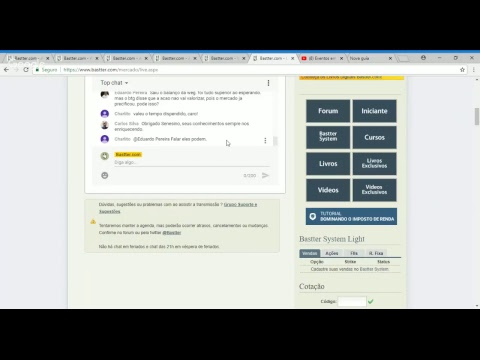Viewport: 480px width, 360px height.
Task: Open the @Bastter twitter link
Action: click(172, 233)
